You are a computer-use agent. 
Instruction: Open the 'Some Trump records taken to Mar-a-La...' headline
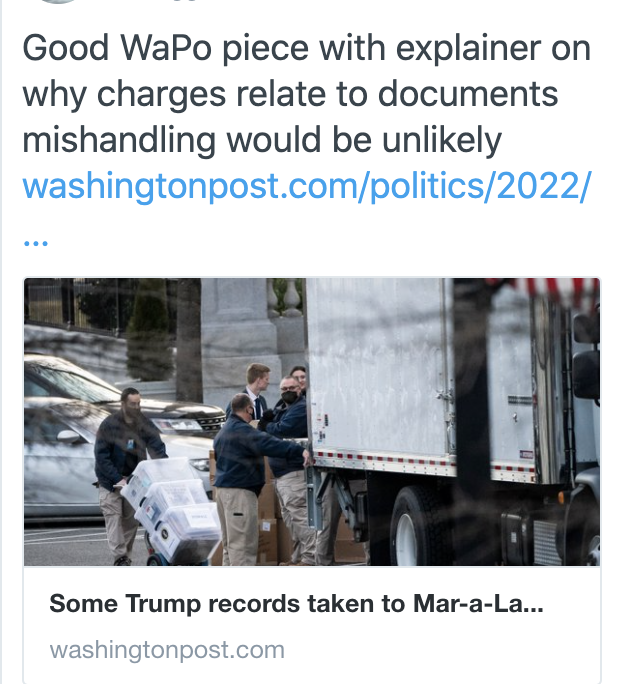coord(296,604)
